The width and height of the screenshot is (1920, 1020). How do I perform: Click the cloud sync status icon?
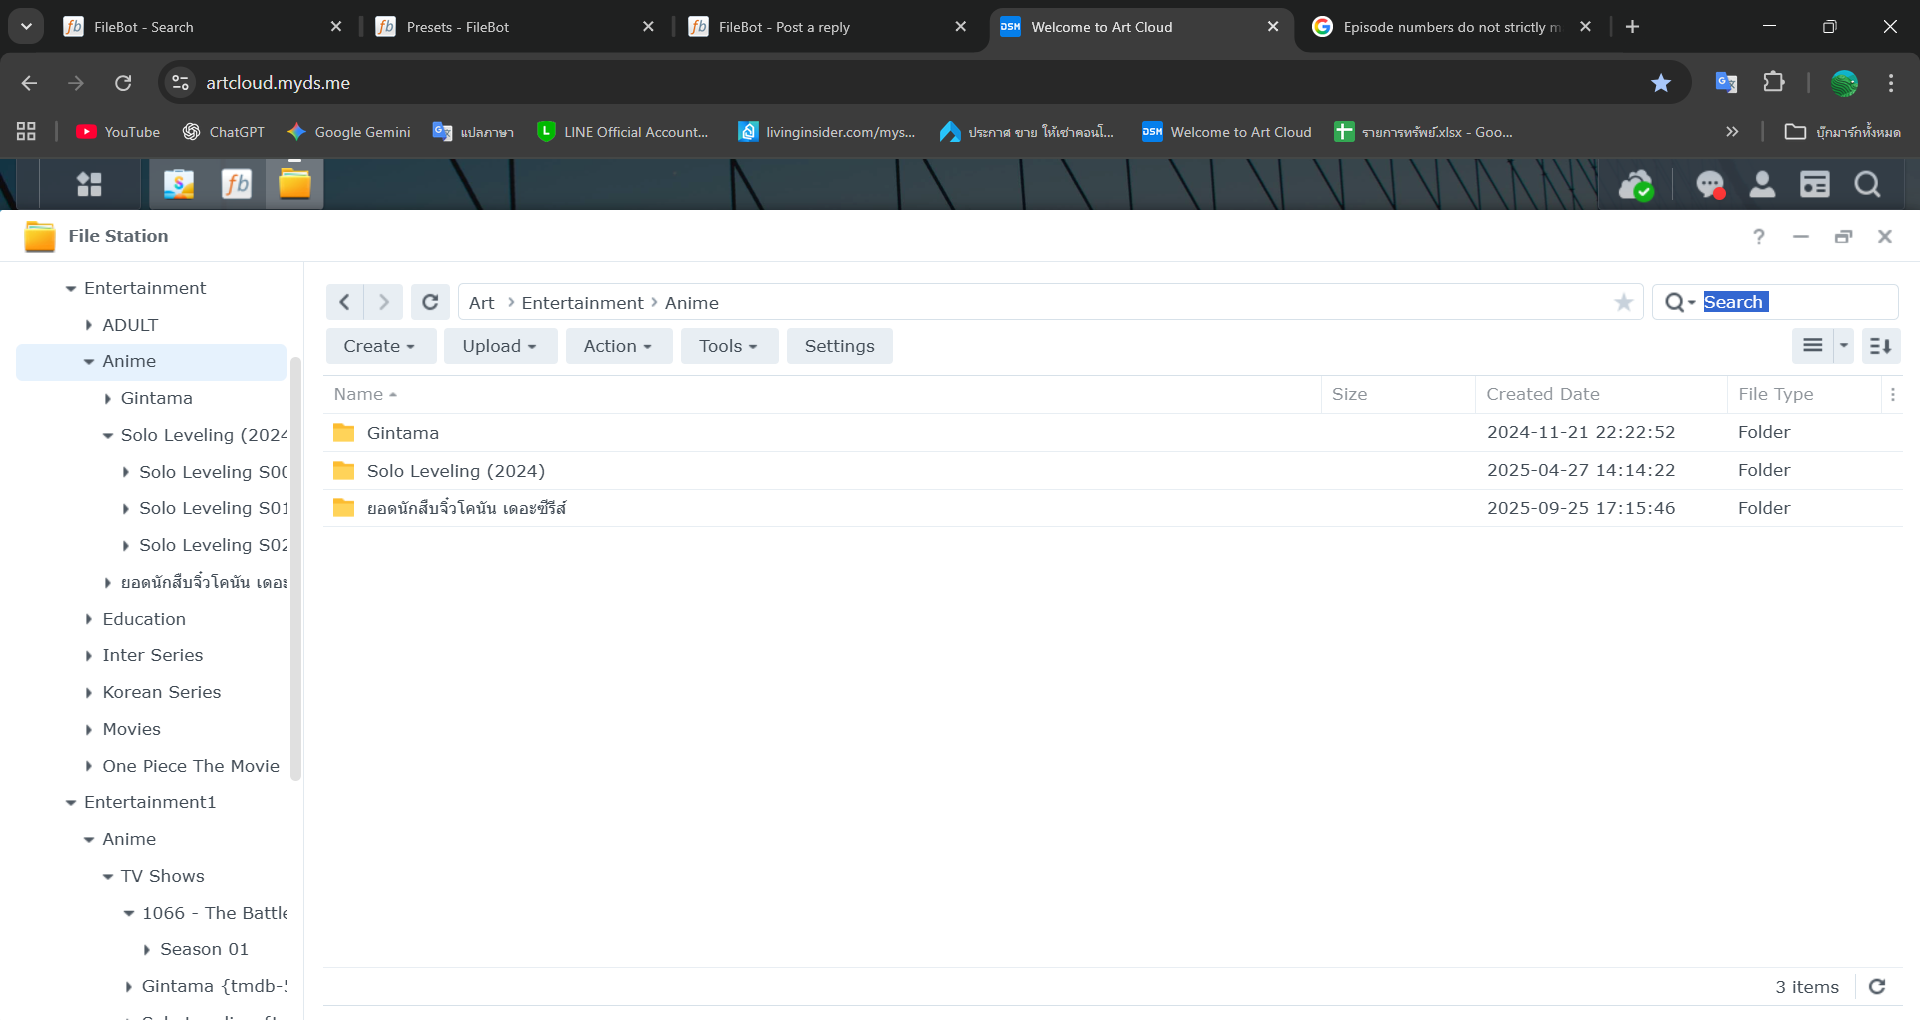click(x=1635, y=185)
